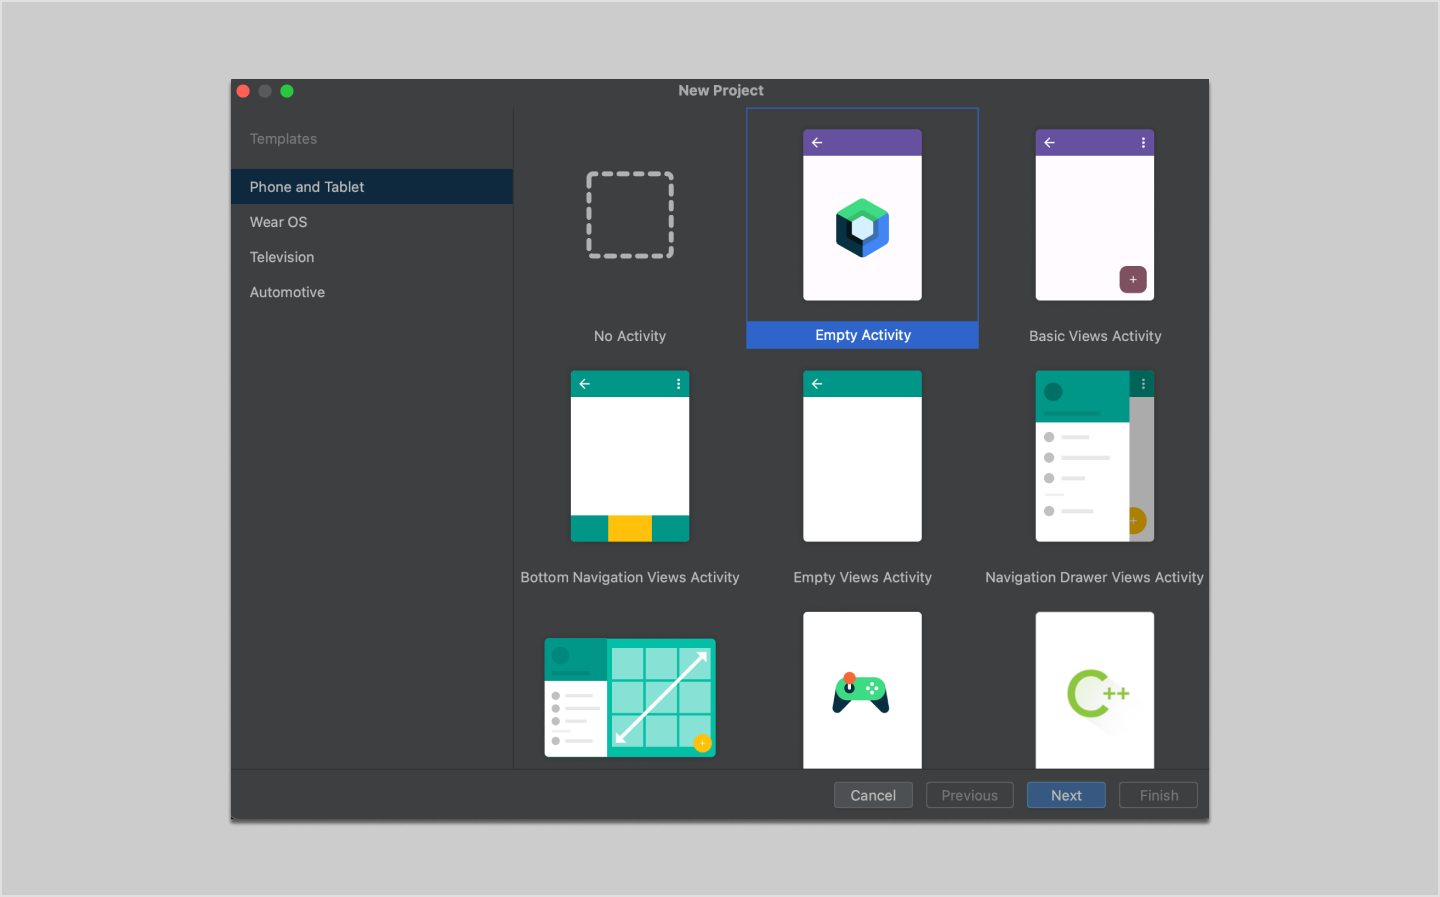Image resolution: width=1440 pixels, height=897 pixels.
Task: Select the No Activity dashed-square template
Action: pos(629,215)
